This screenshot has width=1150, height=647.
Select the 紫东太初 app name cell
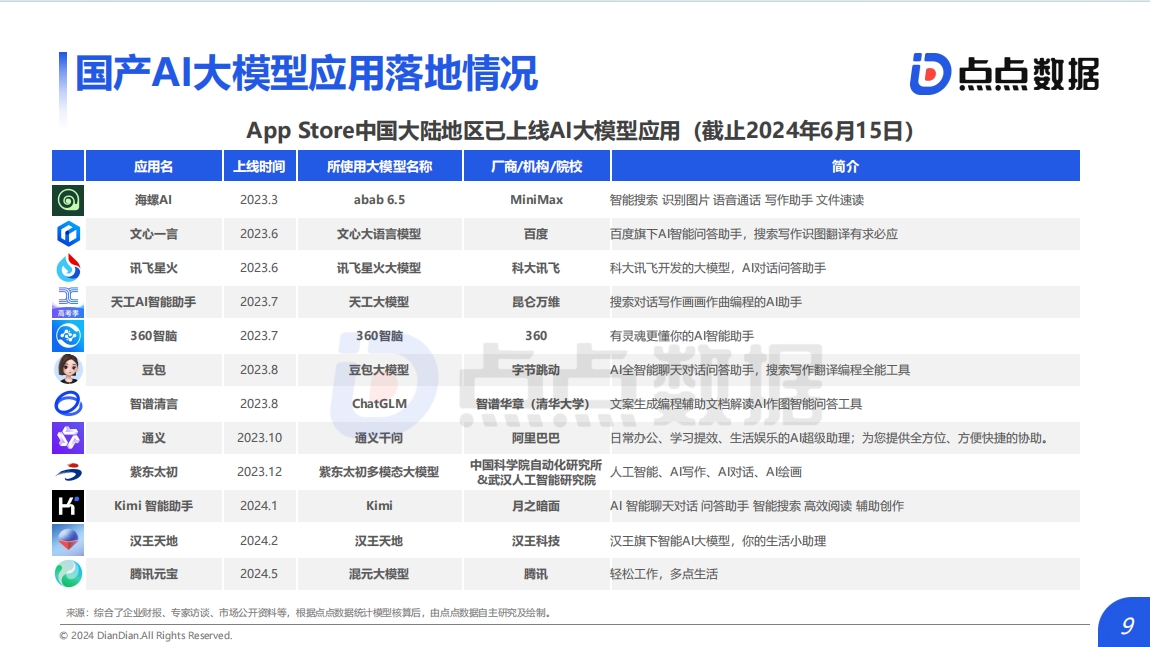tap(154, 472)
